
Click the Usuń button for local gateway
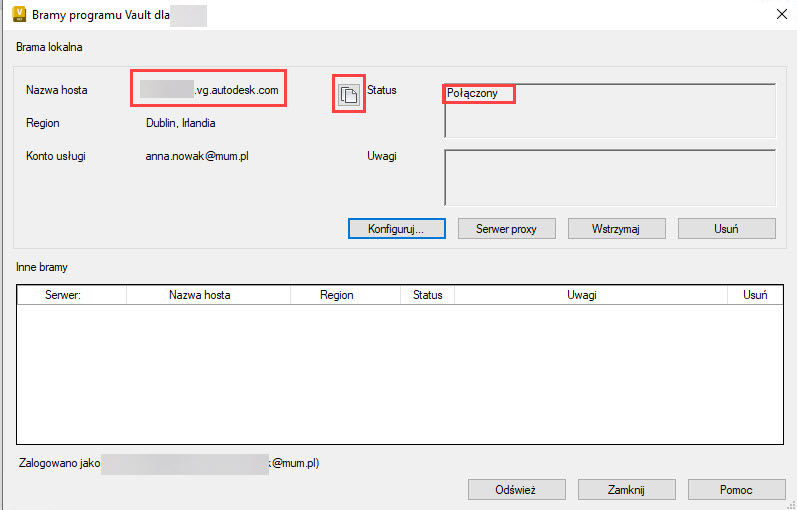(x=726, y=229)
